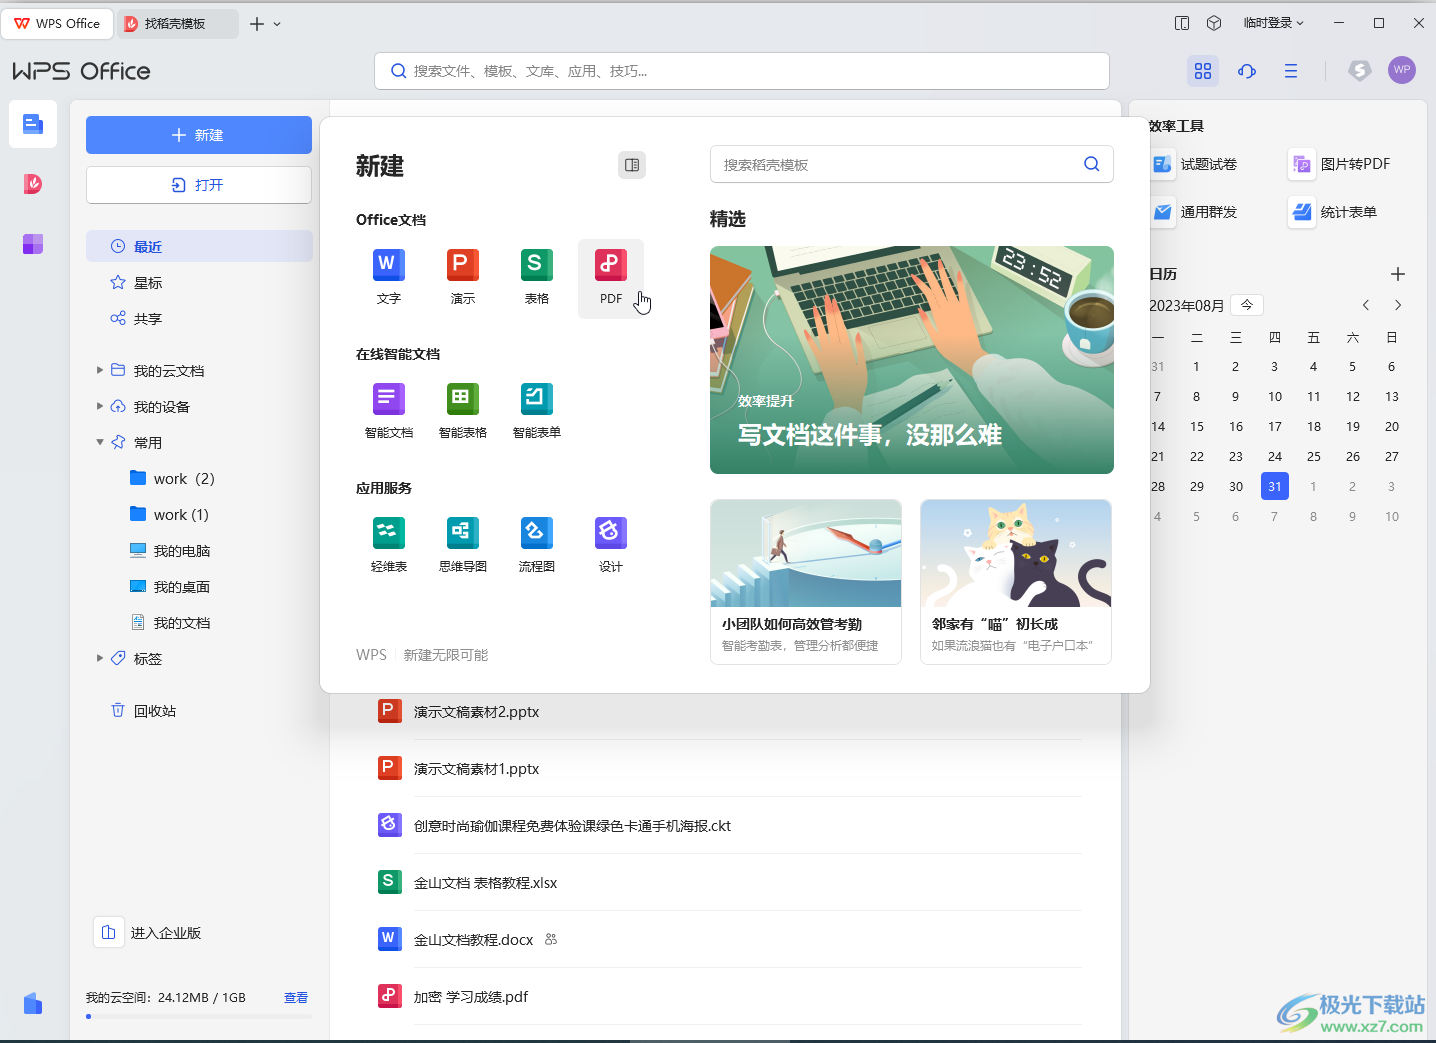Screen dimensions: 1436x1043
Task: Open the 小团队如何高效管考勤 card
Action: coord(806,582)
